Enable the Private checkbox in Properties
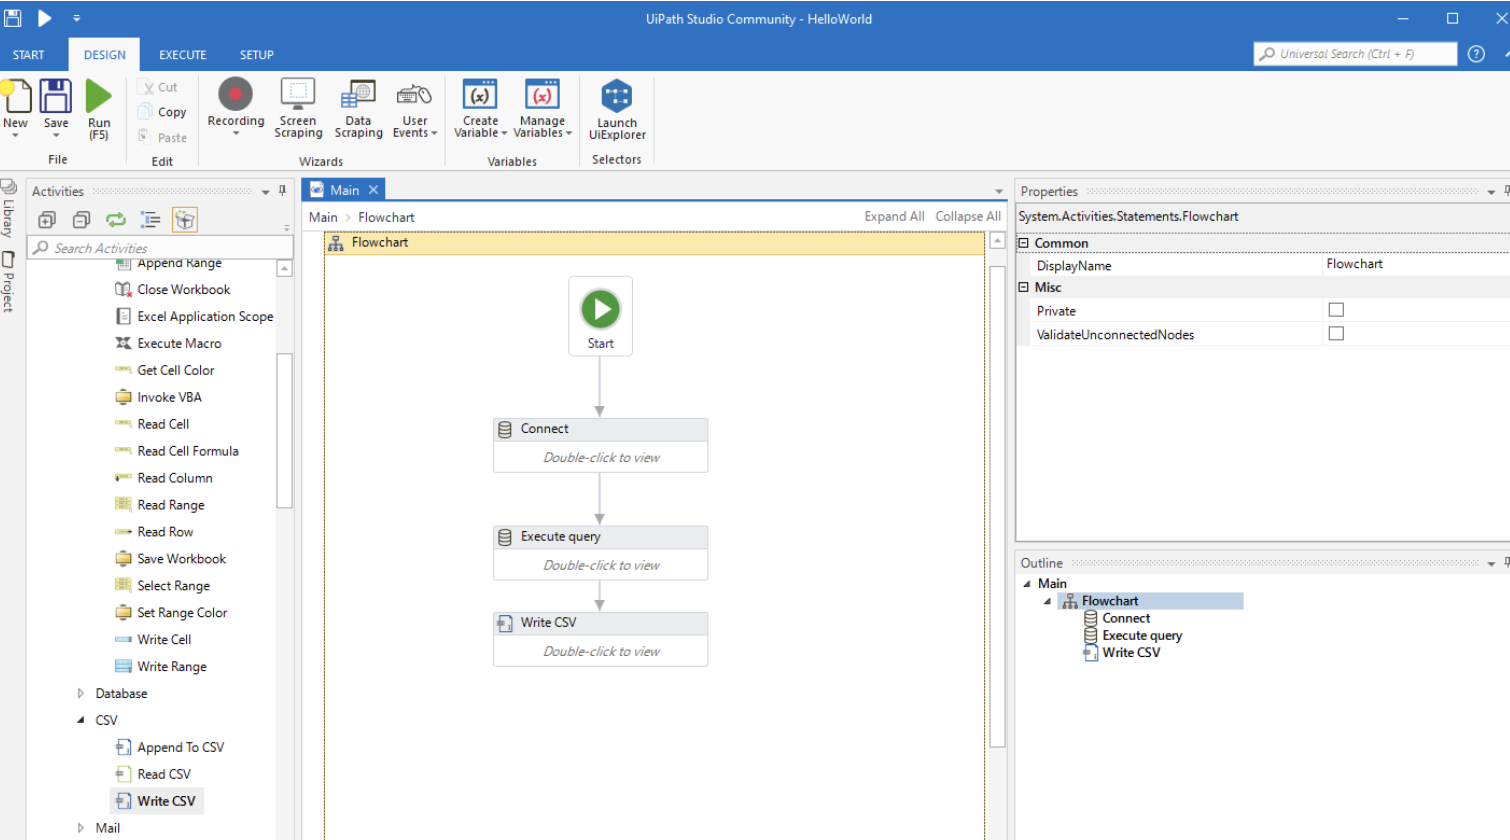This screenshot has height=840, width=1510. pyautogui.click(x=1336, y=309)
